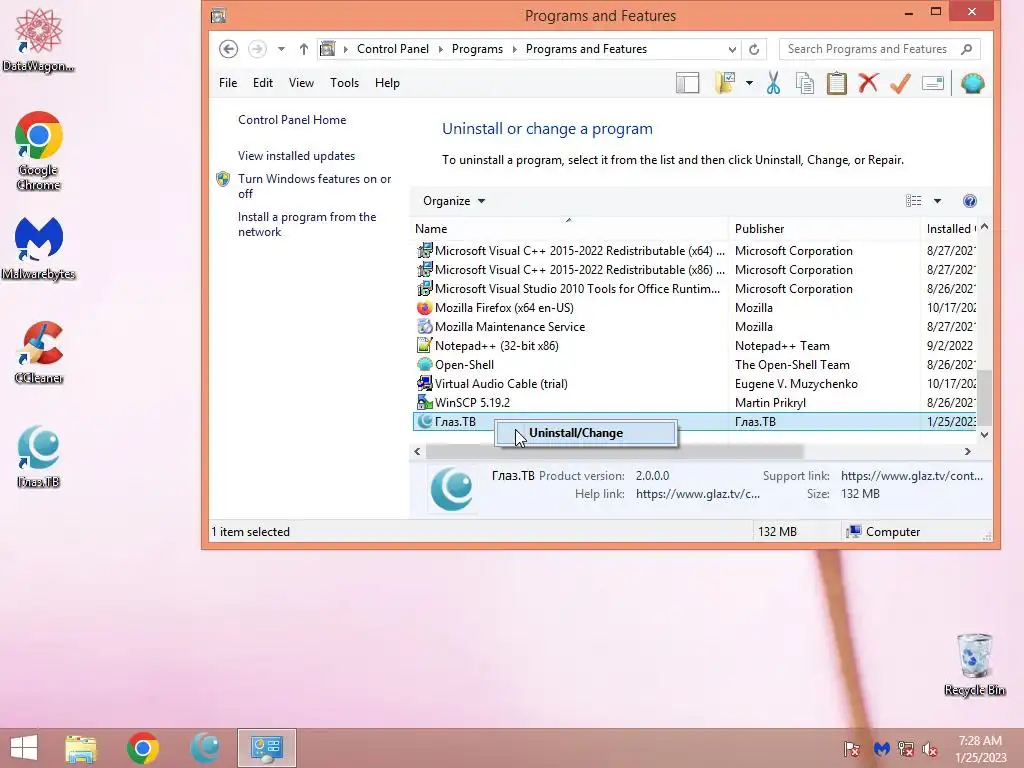Open DataWagon desktop shortcut
The height and width of the screenshot is (768, 1024).
point(39,40)
